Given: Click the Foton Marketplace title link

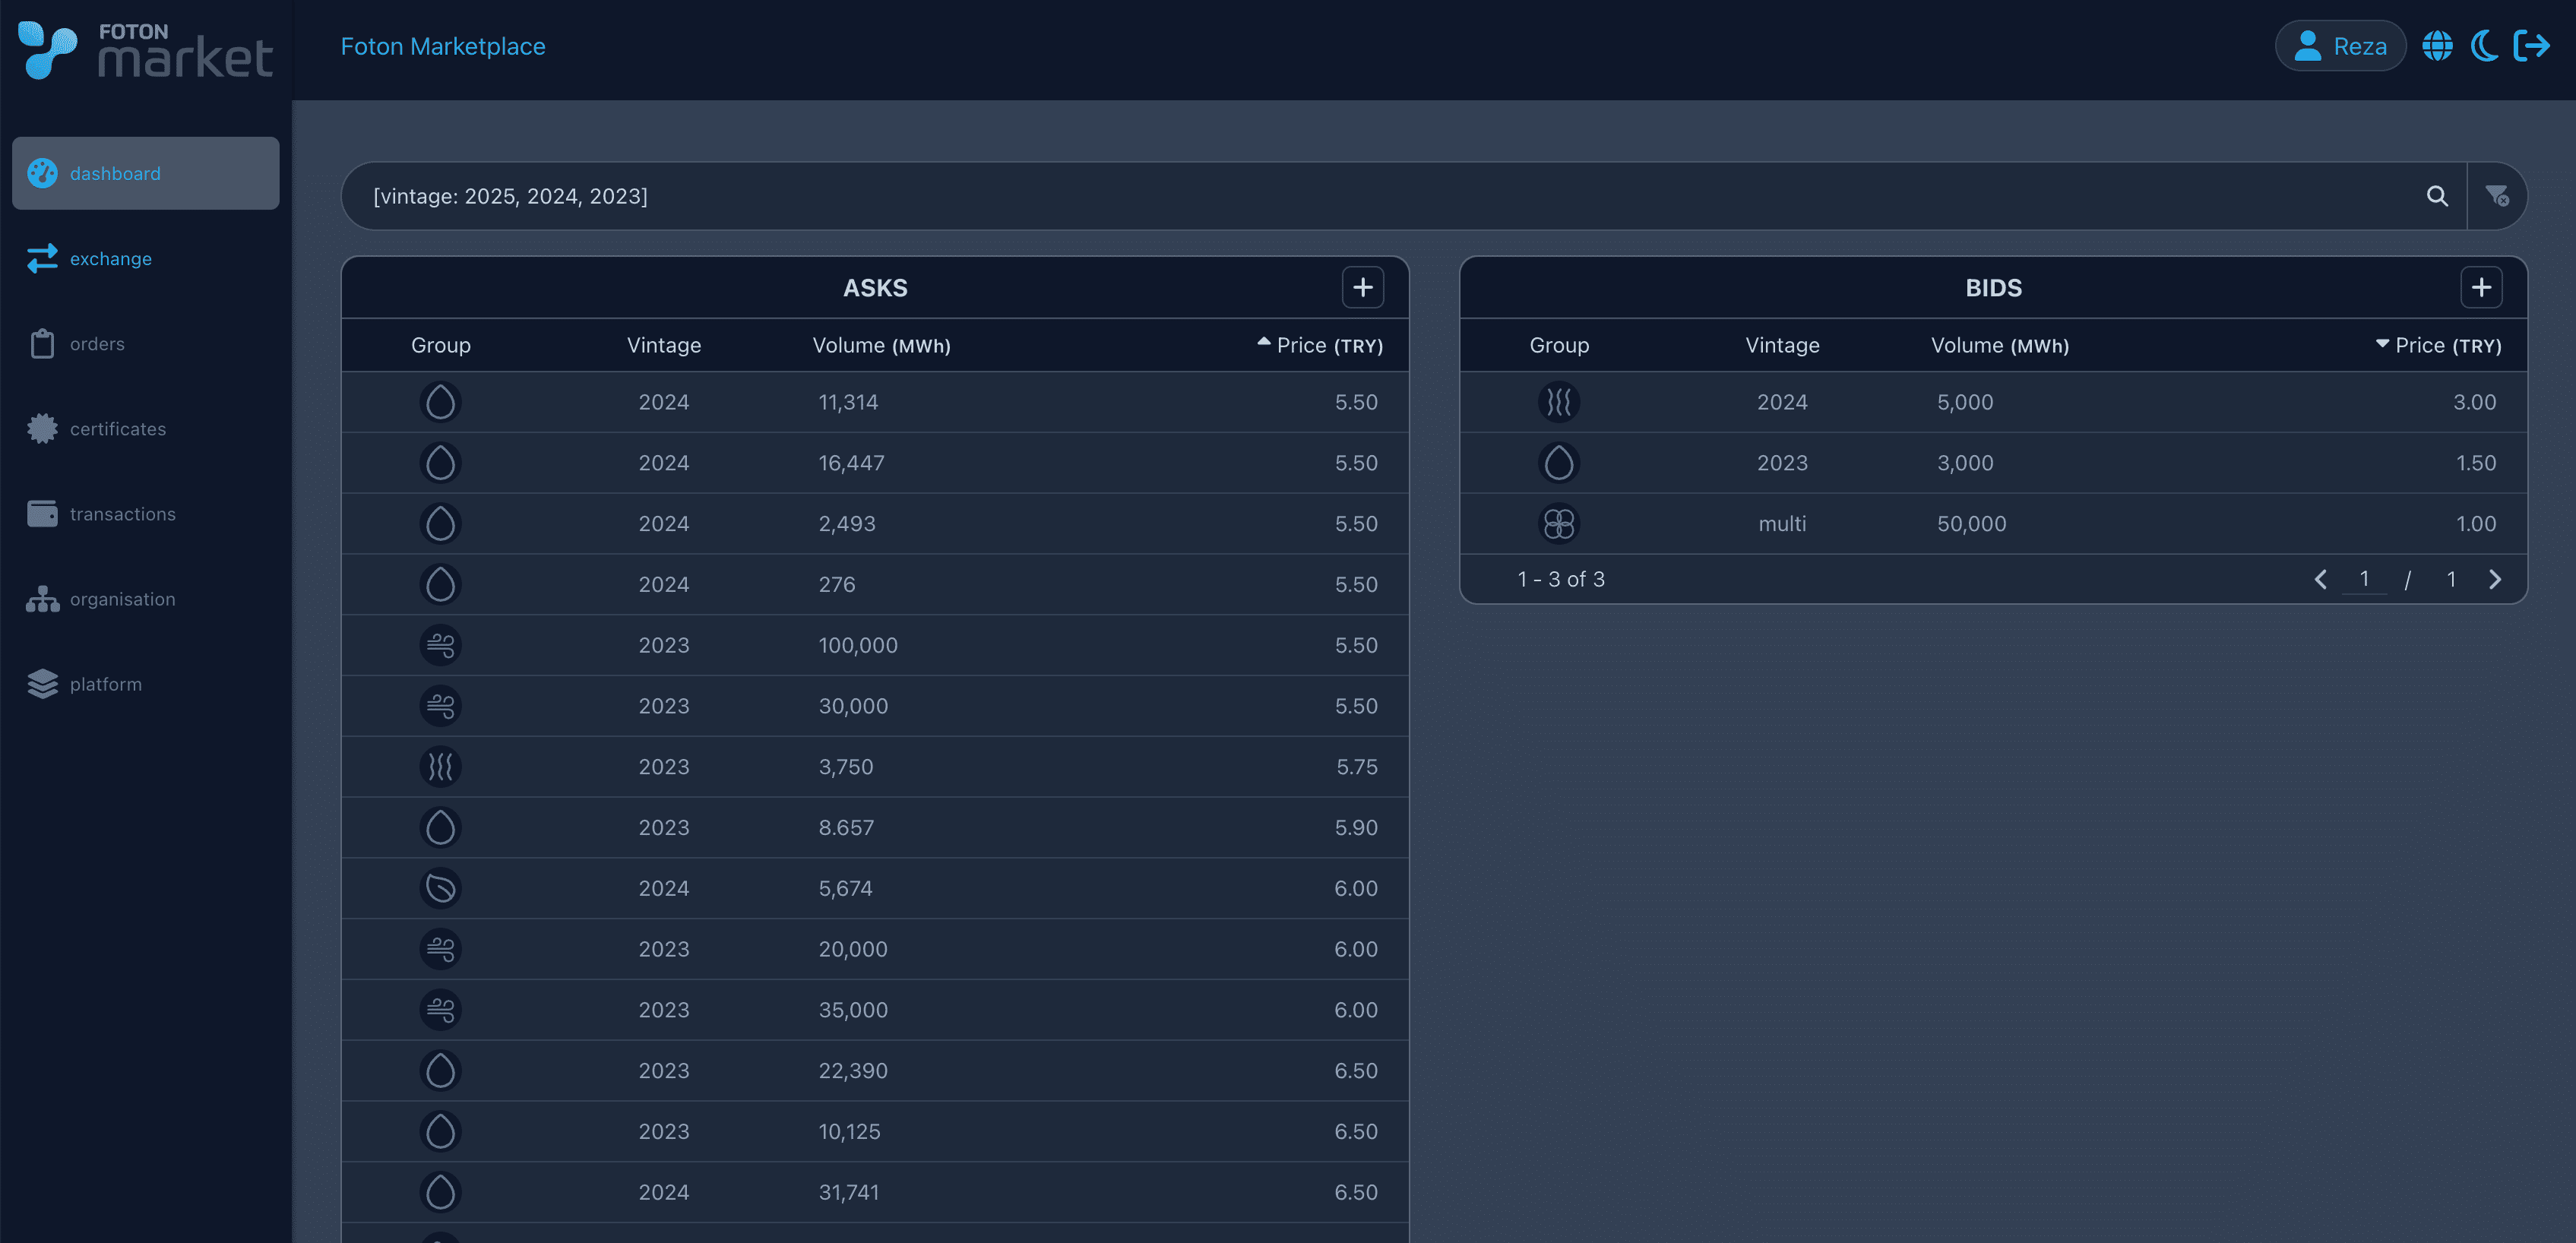Looking at the screenshot, I should pyautogui.click(x=442, y=46).
